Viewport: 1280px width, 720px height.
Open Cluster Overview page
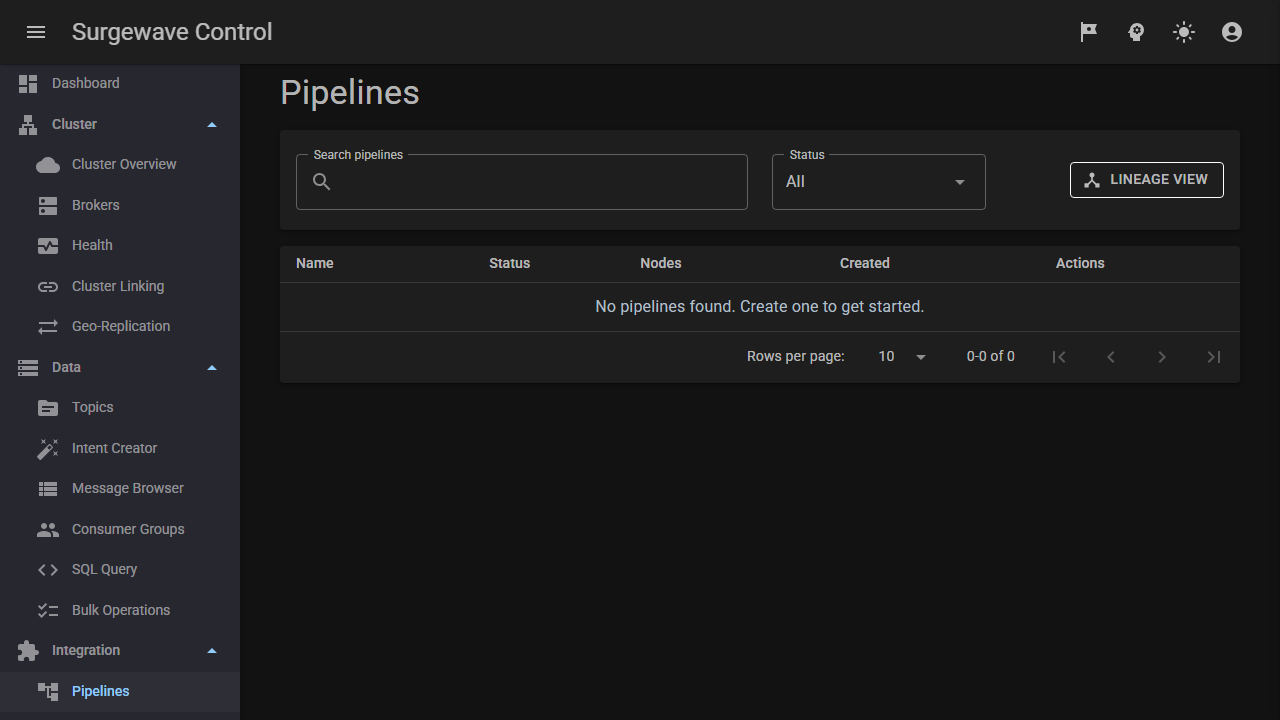click(x=120, y=165)
